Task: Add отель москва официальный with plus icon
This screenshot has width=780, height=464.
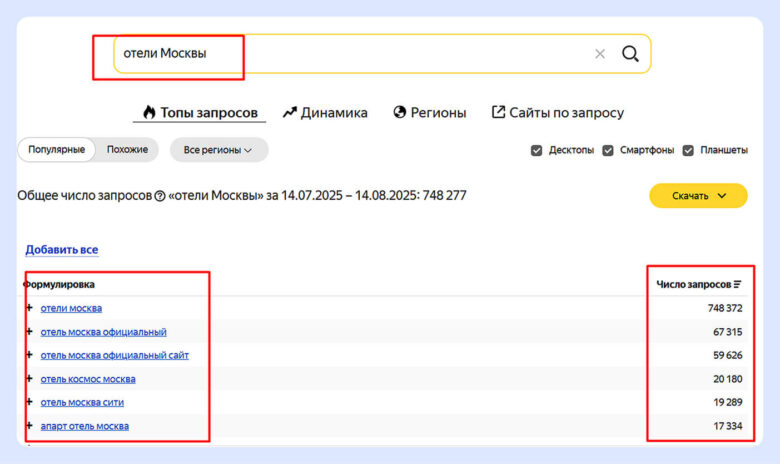Action: click(30, 331)
